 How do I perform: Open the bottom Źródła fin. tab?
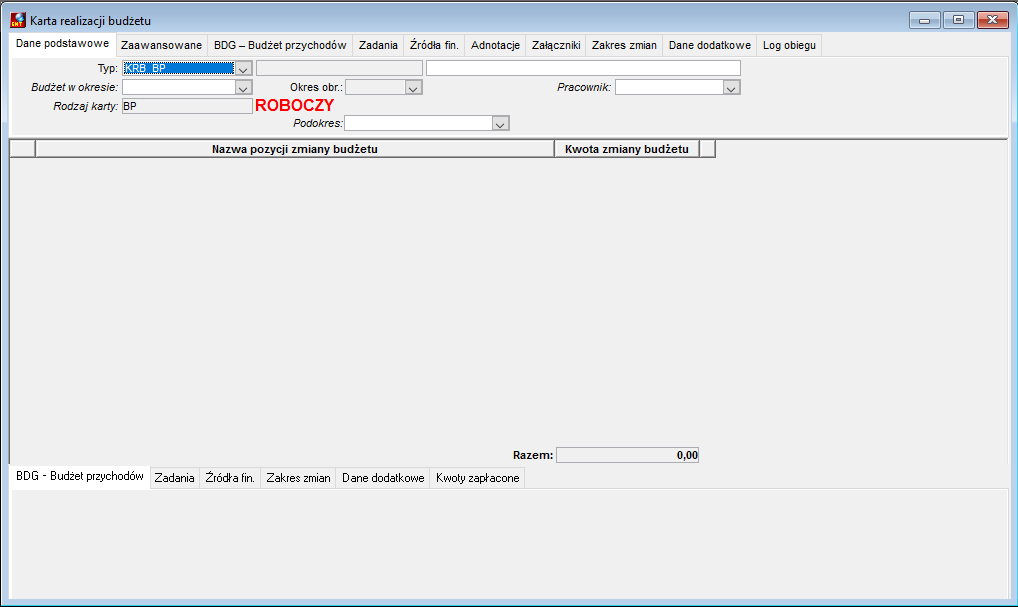(x=230, y=478)
